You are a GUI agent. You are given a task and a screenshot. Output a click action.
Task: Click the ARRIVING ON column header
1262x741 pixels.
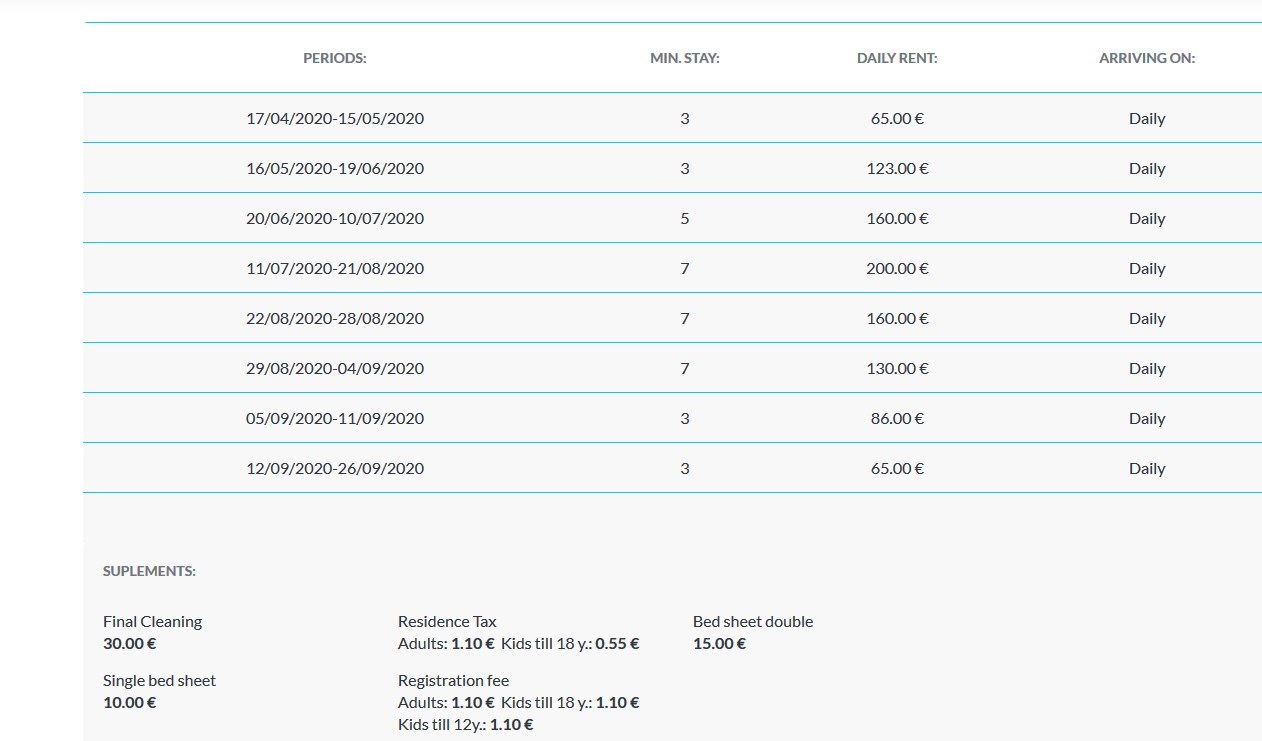[x=1147, y=58]
